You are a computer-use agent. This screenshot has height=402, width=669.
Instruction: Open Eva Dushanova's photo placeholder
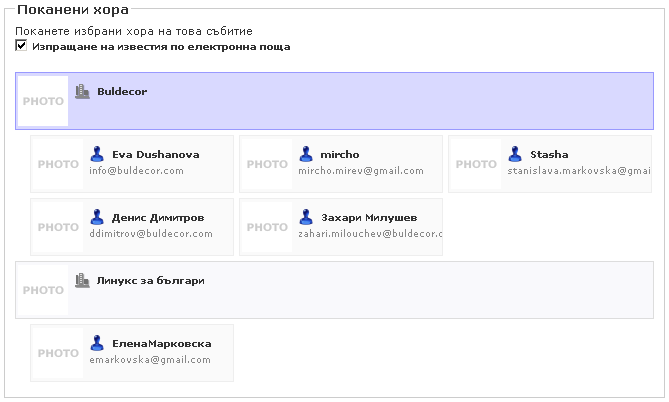[x=57, y=164]
